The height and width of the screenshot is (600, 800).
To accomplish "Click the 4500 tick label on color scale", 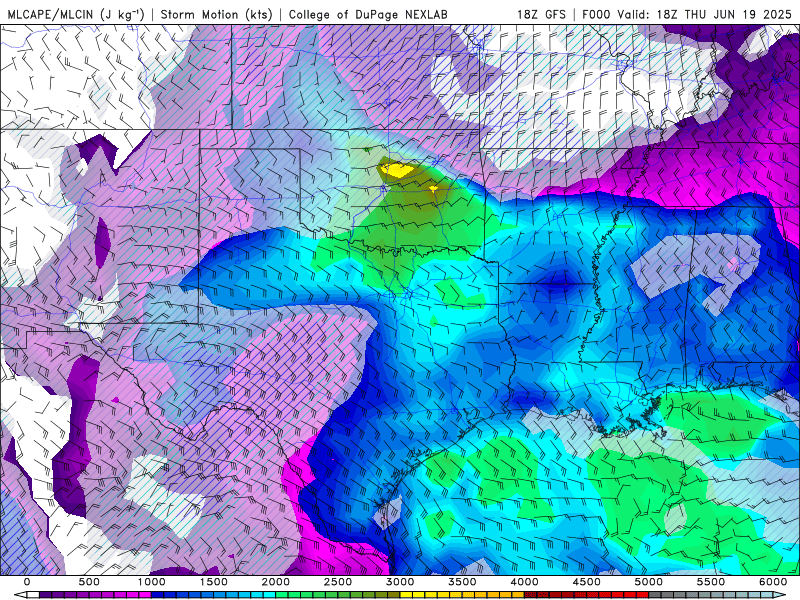I will pos(587,582).
